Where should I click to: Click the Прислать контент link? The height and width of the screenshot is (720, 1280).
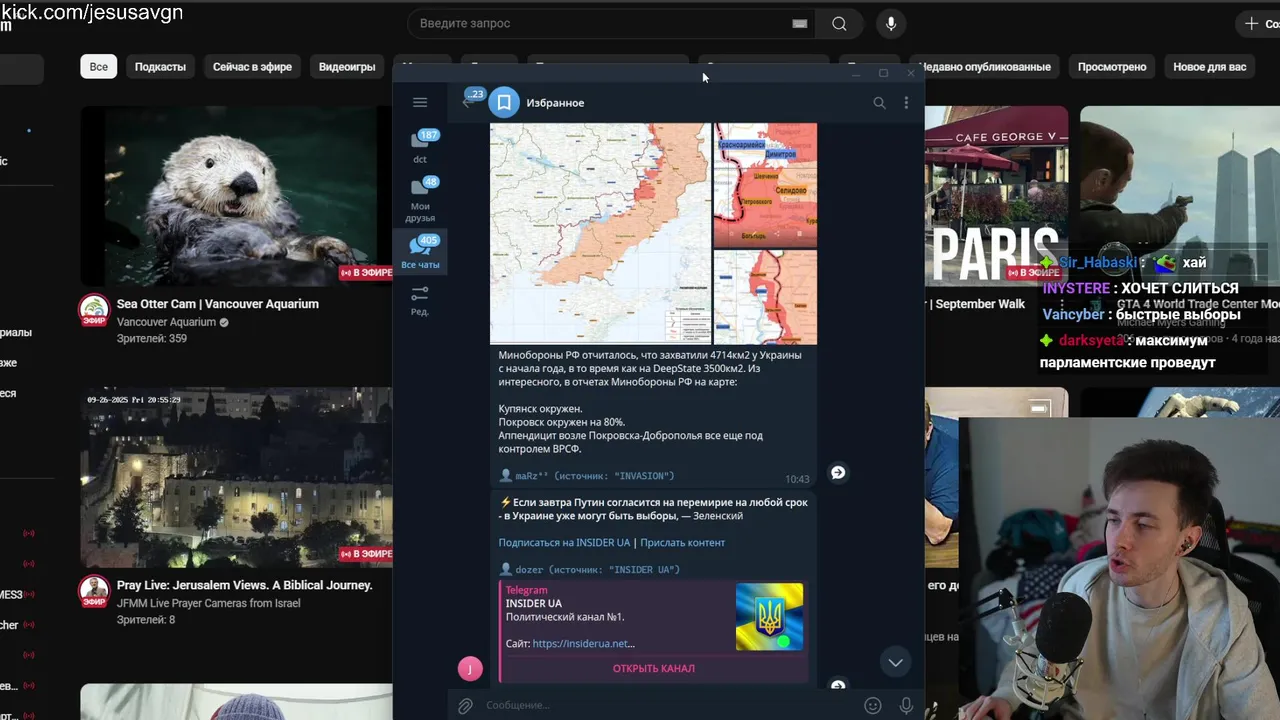pyautogui.click(x=682, y=542)
